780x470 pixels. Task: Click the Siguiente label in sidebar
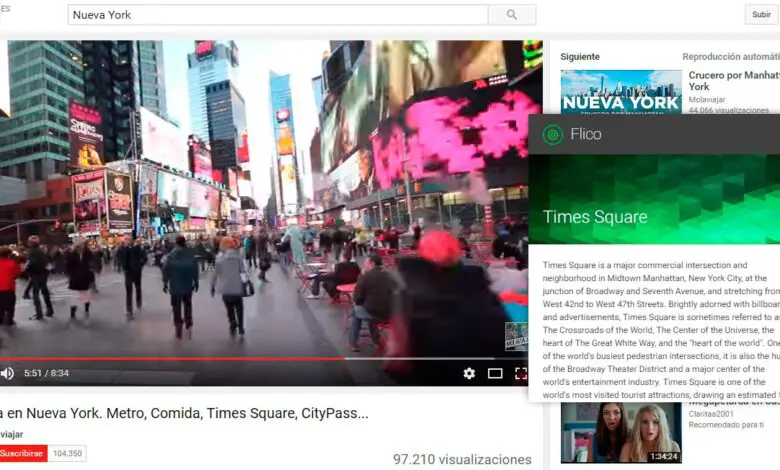tap(580, 57)
